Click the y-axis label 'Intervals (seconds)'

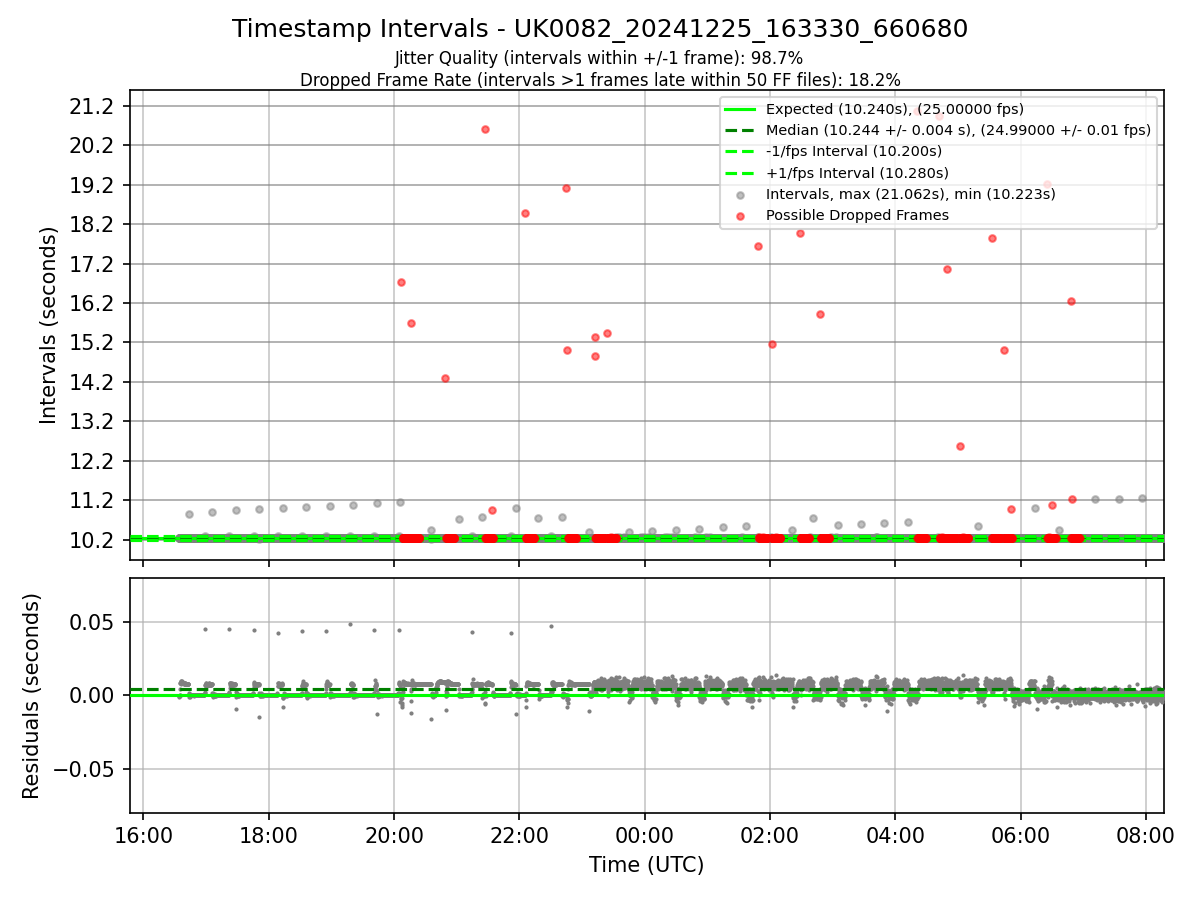point(49,324)
